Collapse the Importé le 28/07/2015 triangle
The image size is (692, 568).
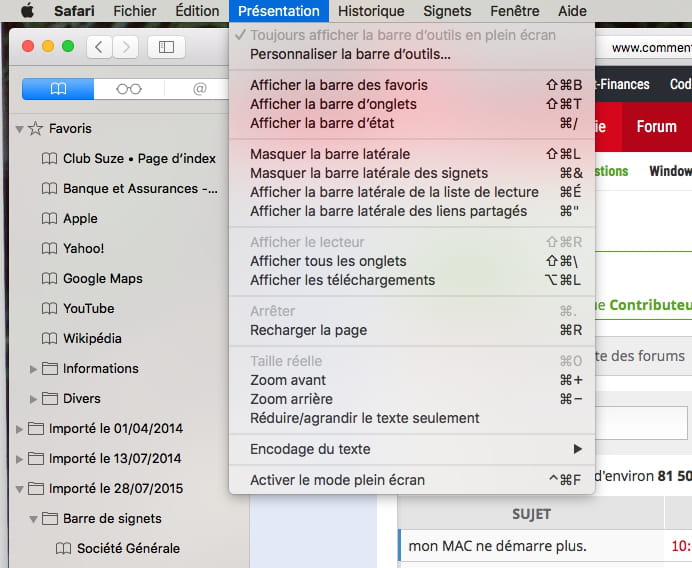(19, 489)
